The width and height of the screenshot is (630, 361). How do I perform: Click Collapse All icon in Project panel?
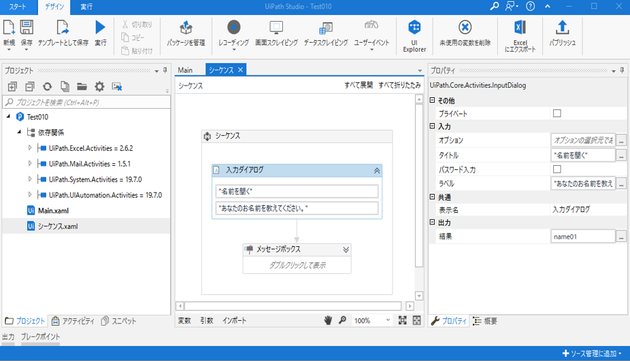(x=30, y=86)
